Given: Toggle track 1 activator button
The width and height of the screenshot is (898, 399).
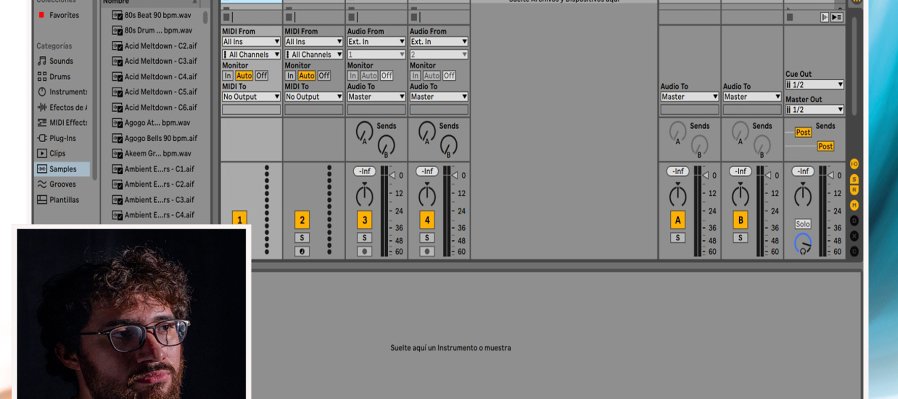Looking at the screenshot, I should pyautogui.click(x=239, y=219).
